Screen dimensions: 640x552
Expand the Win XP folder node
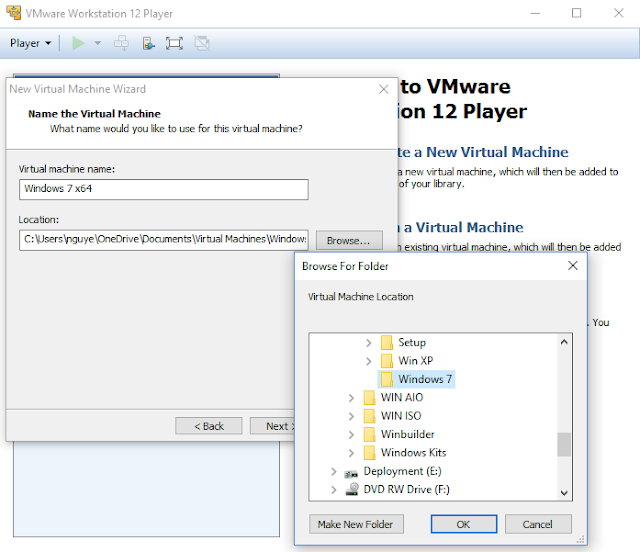tap(369, 361)
